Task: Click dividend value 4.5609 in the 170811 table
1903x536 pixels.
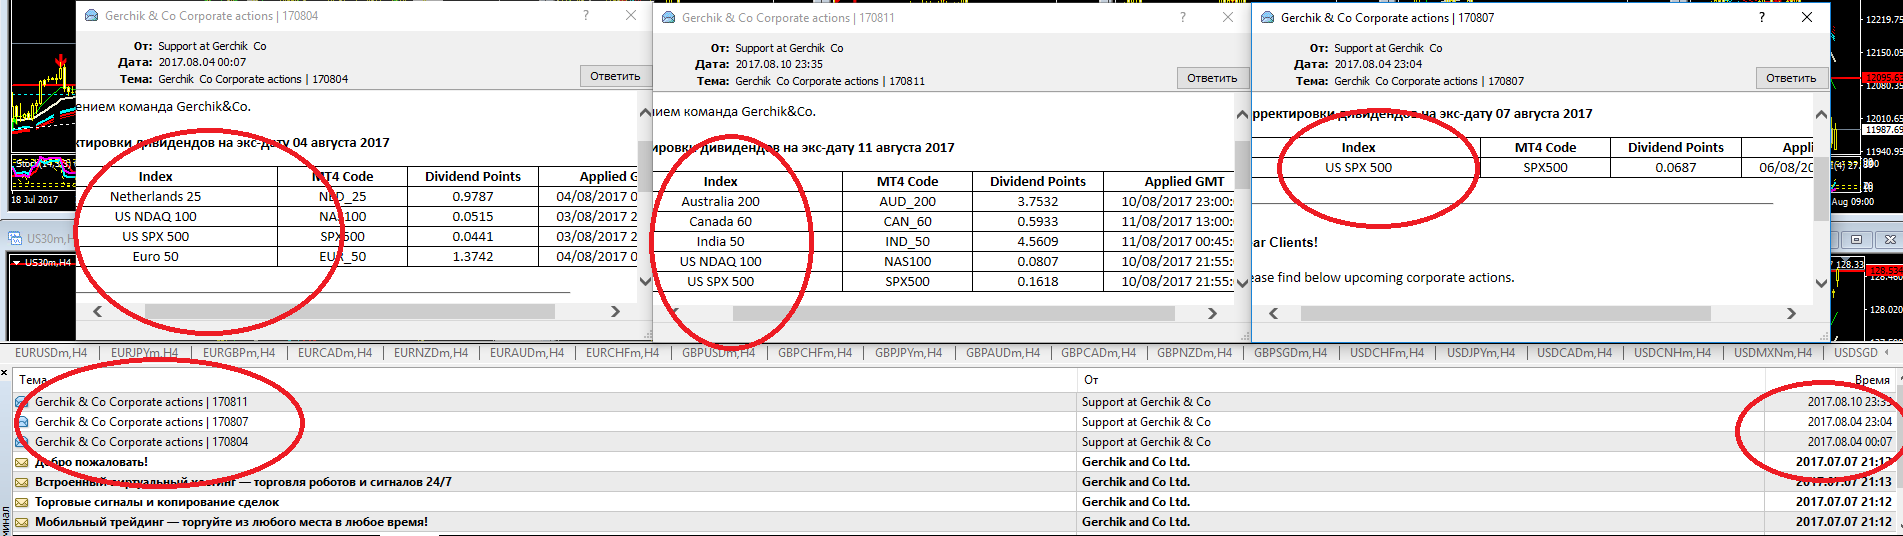Action: coord(1038,241)
